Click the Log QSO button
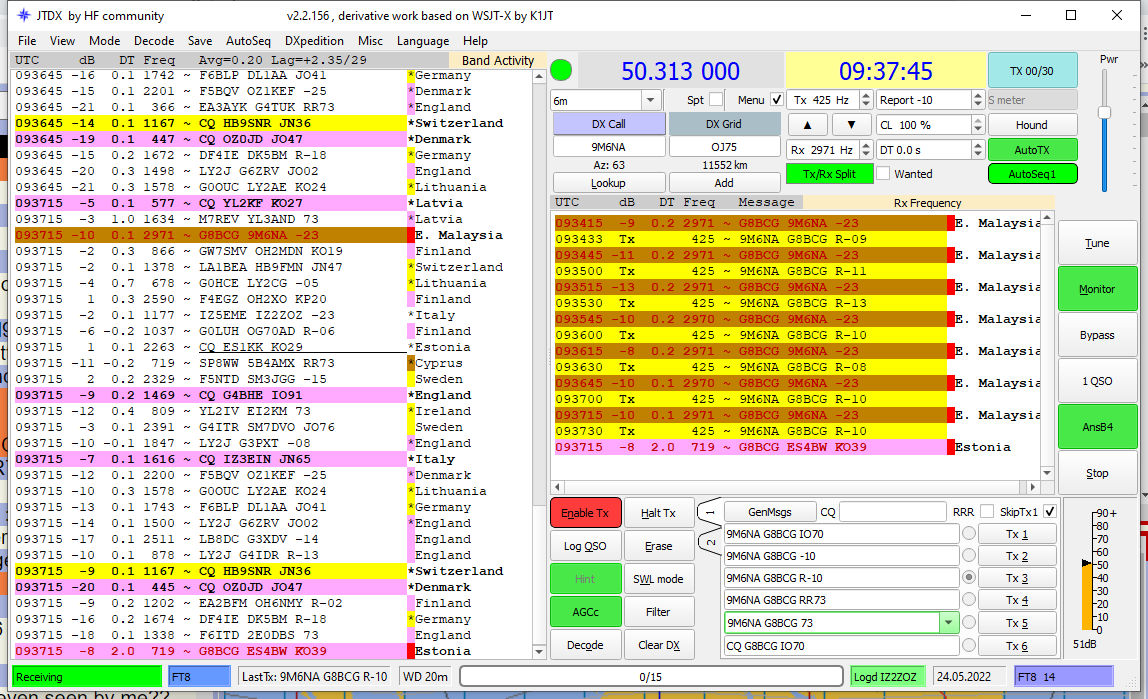This screenshot has height=699, width=1148. point(585,546)
